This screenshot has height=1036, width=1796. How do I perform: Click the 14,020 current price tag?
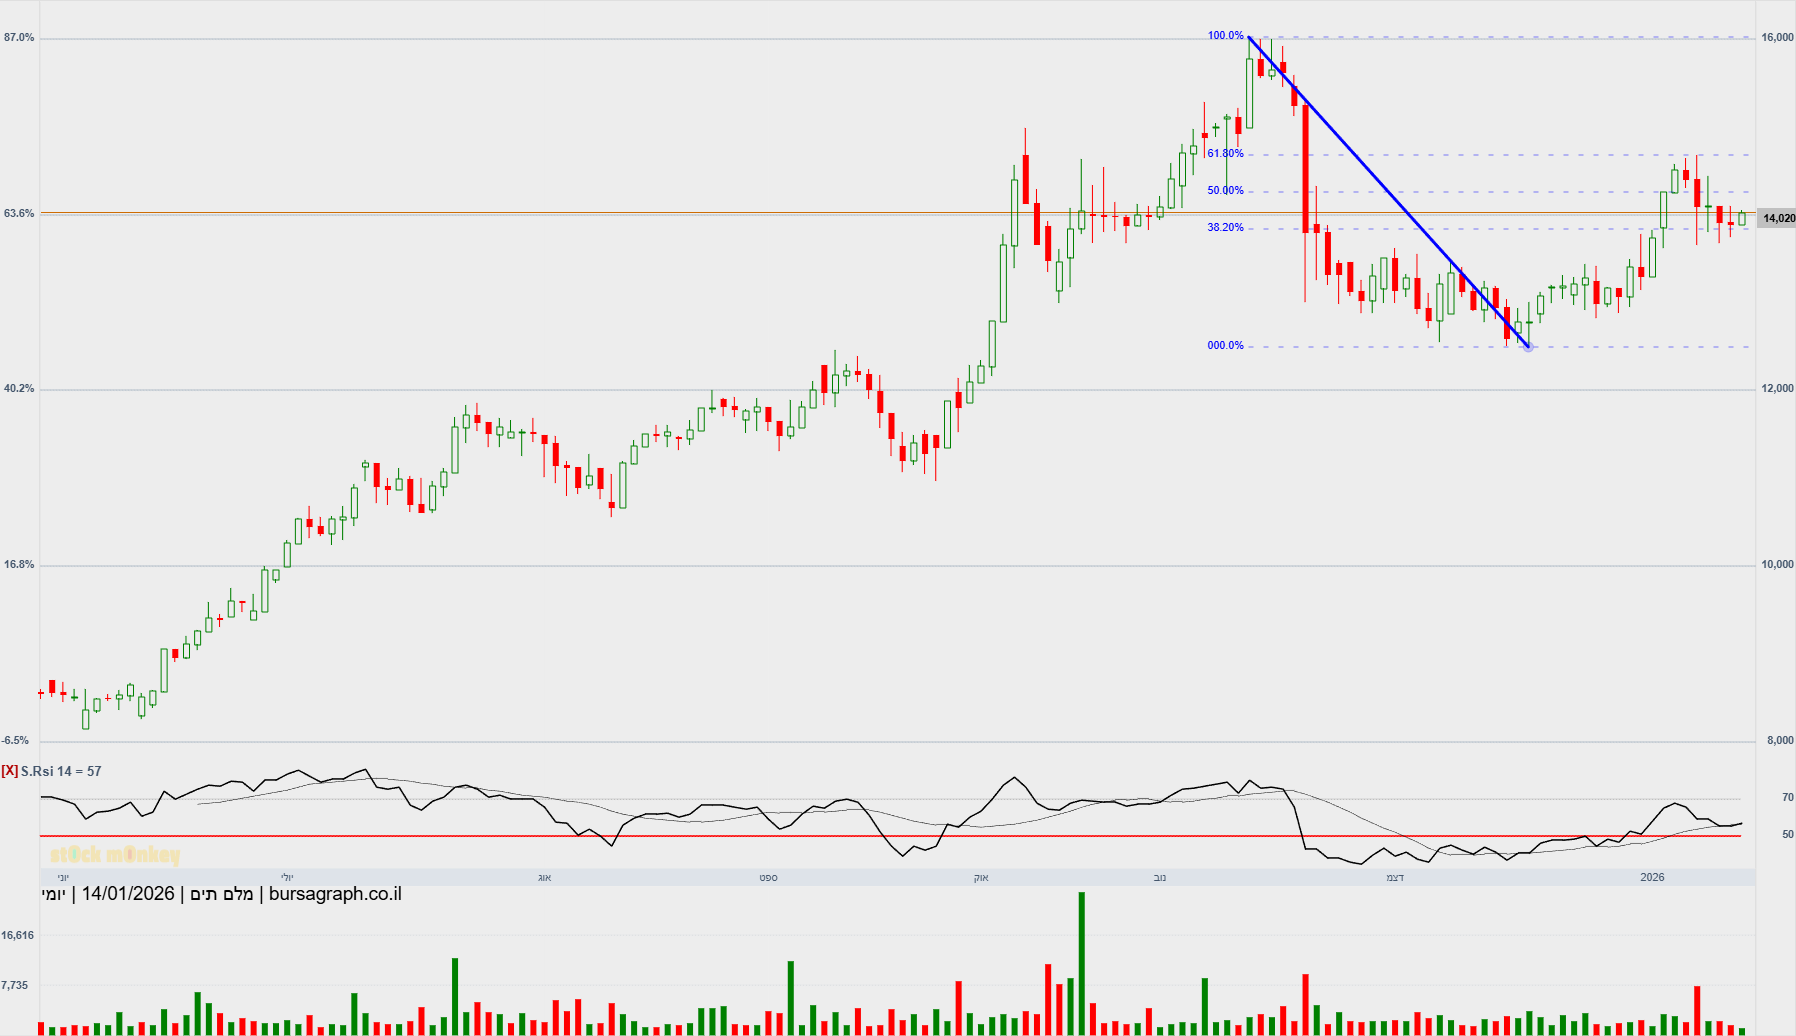[x=1778, y=218]
